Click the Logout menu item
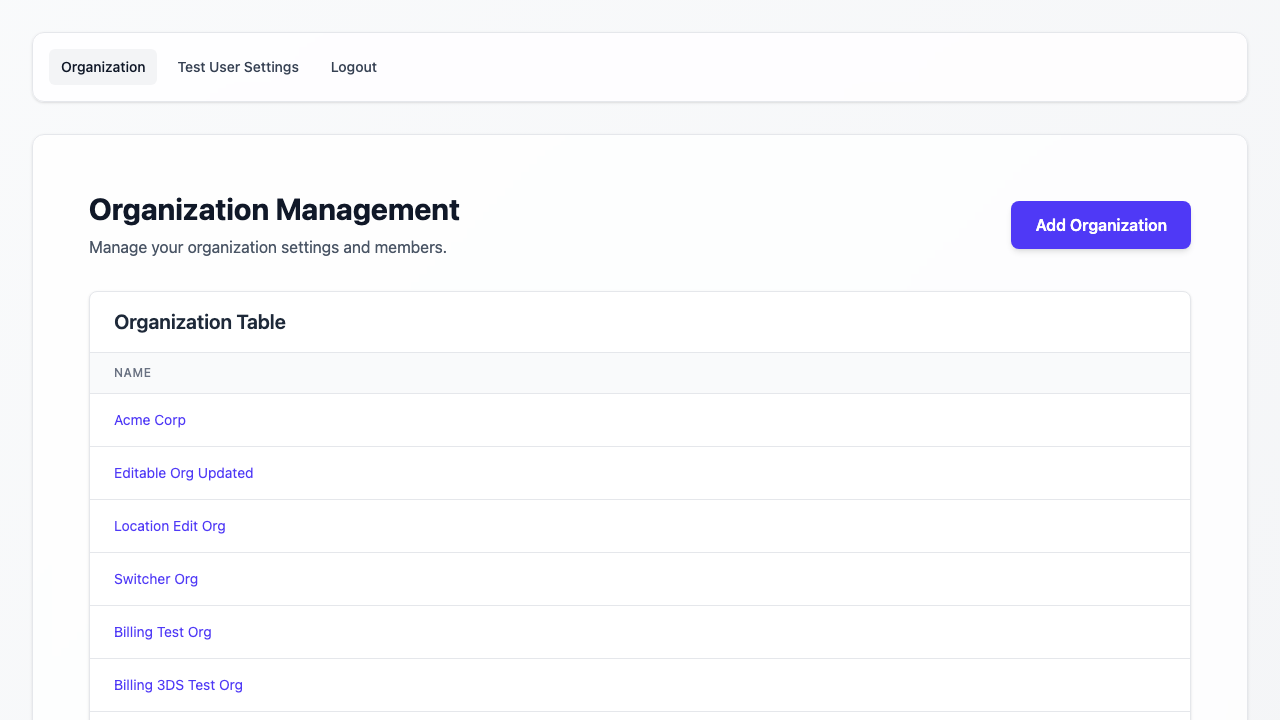This screenshot has height=720, width=1280. pyautogui.click(x=353, y=67)
